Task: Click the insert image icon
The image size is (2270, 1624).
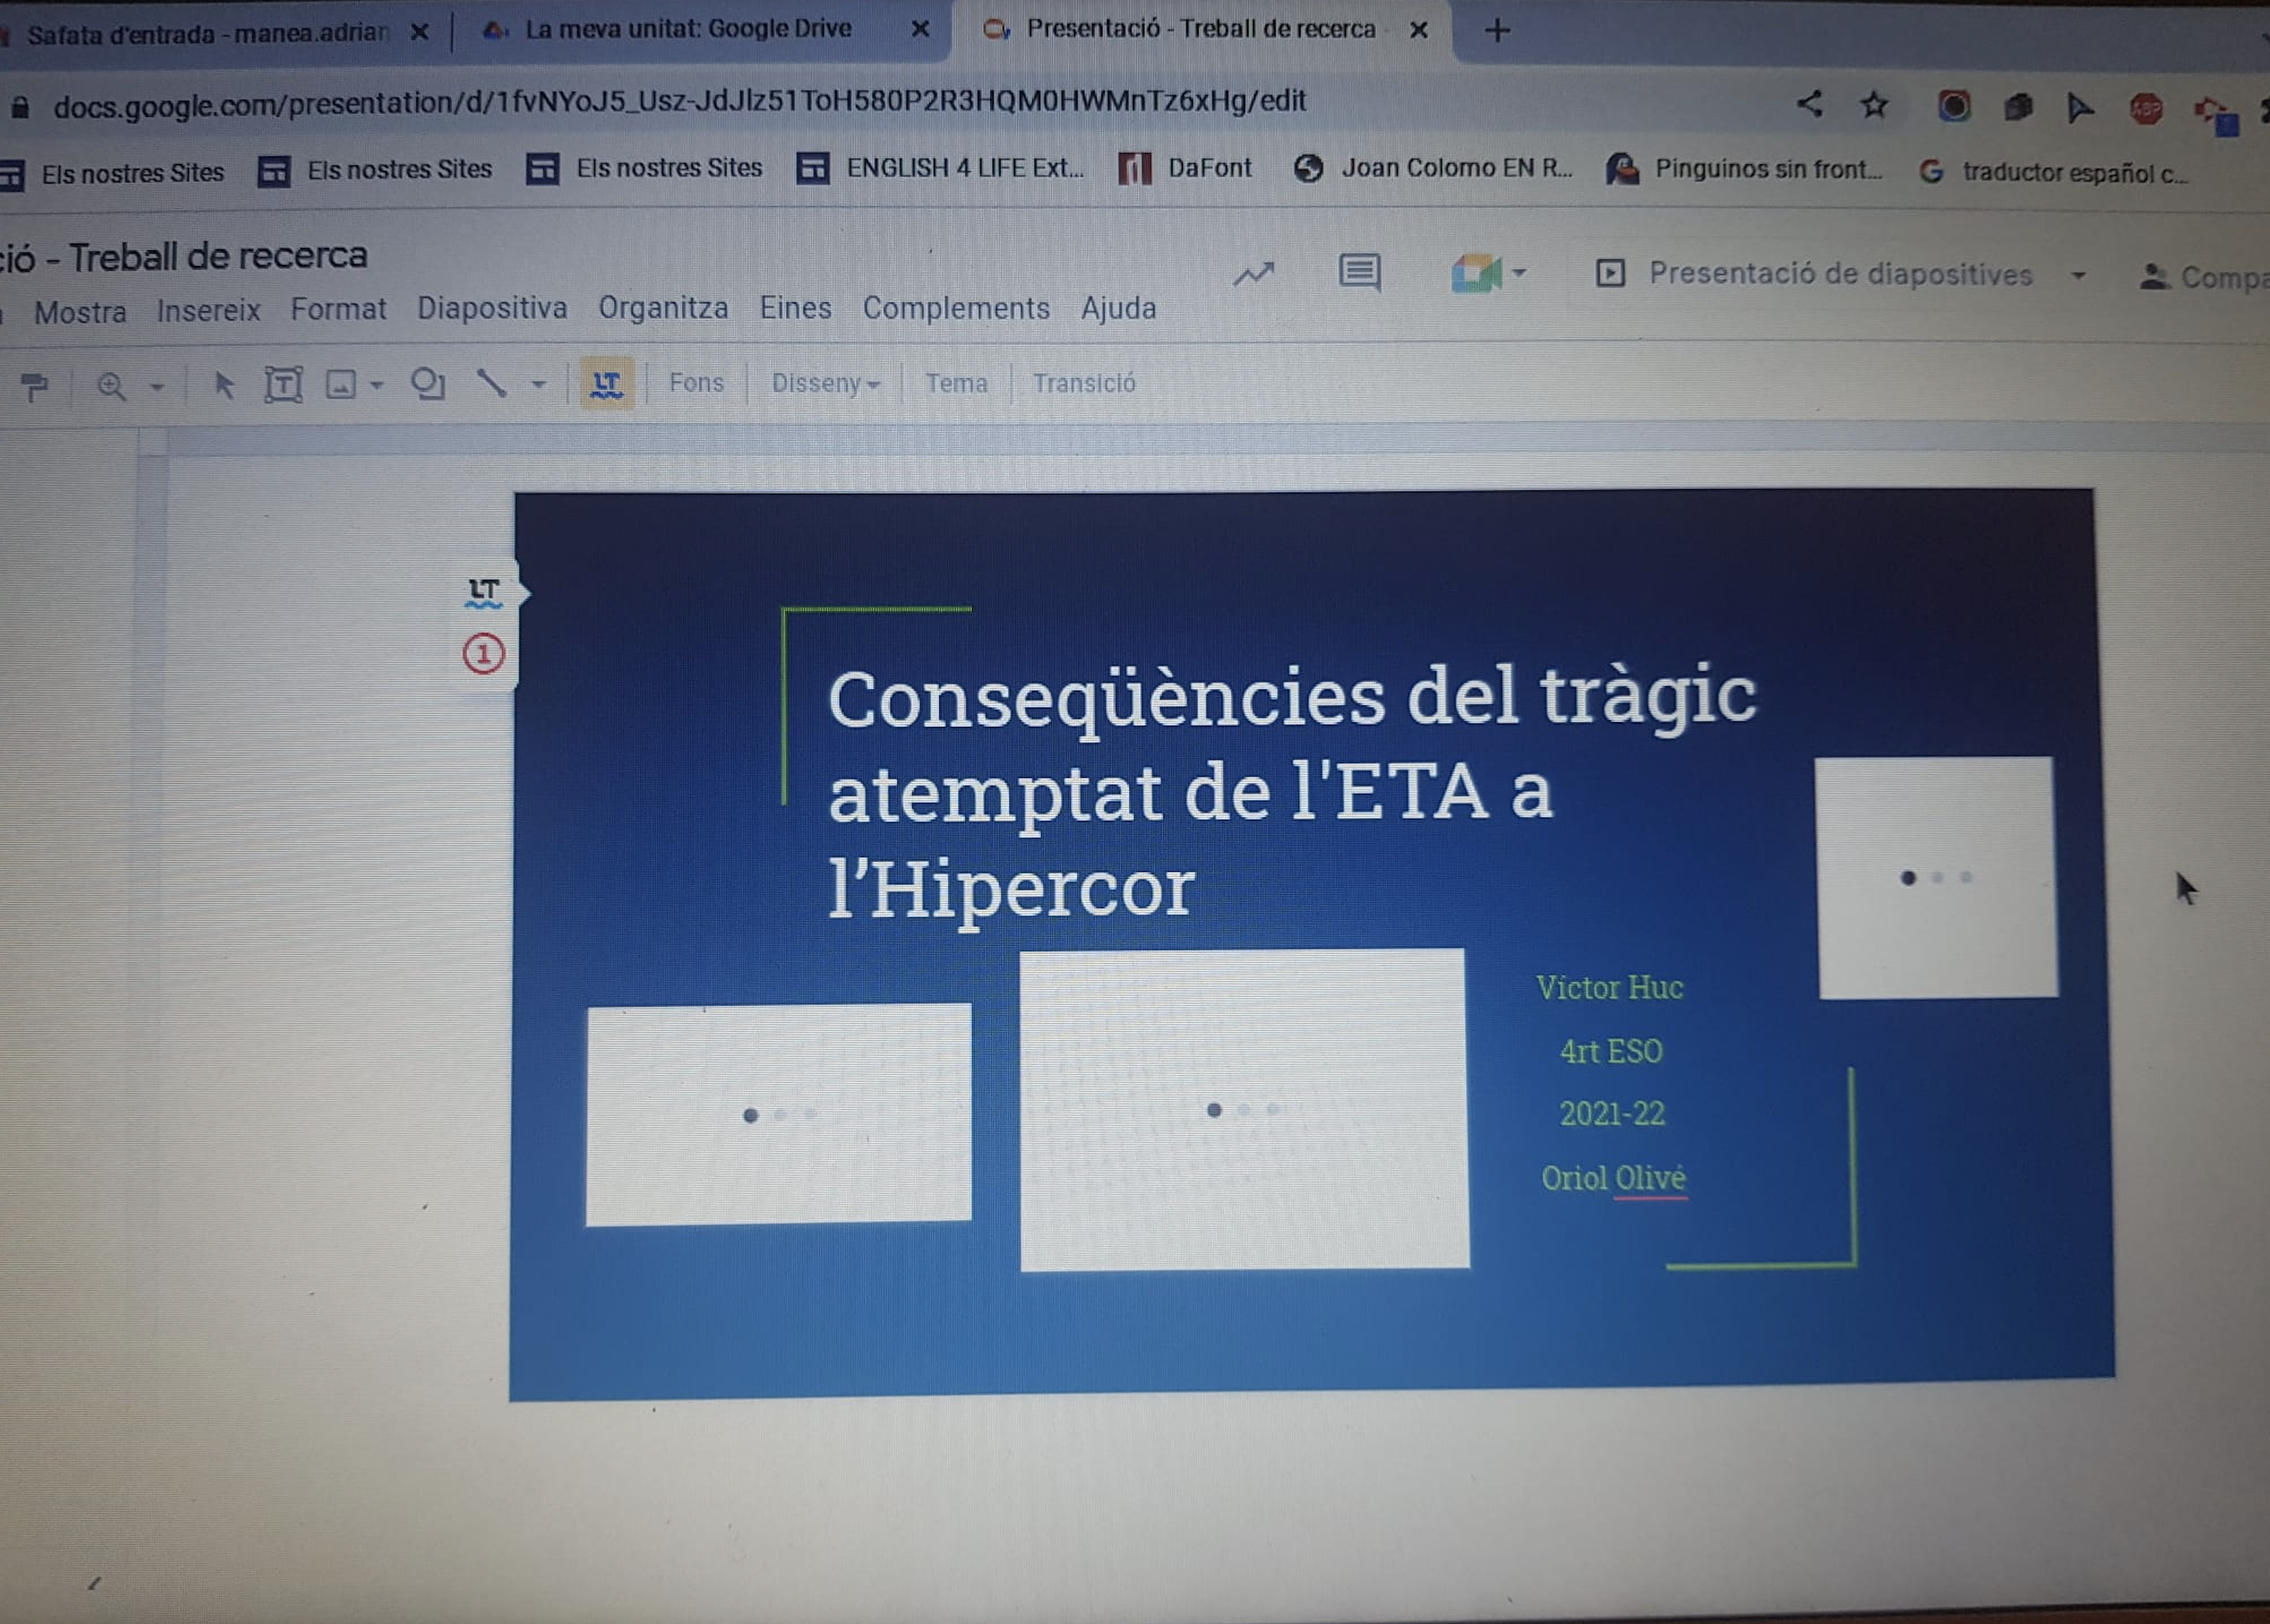Action: [341, 384]
